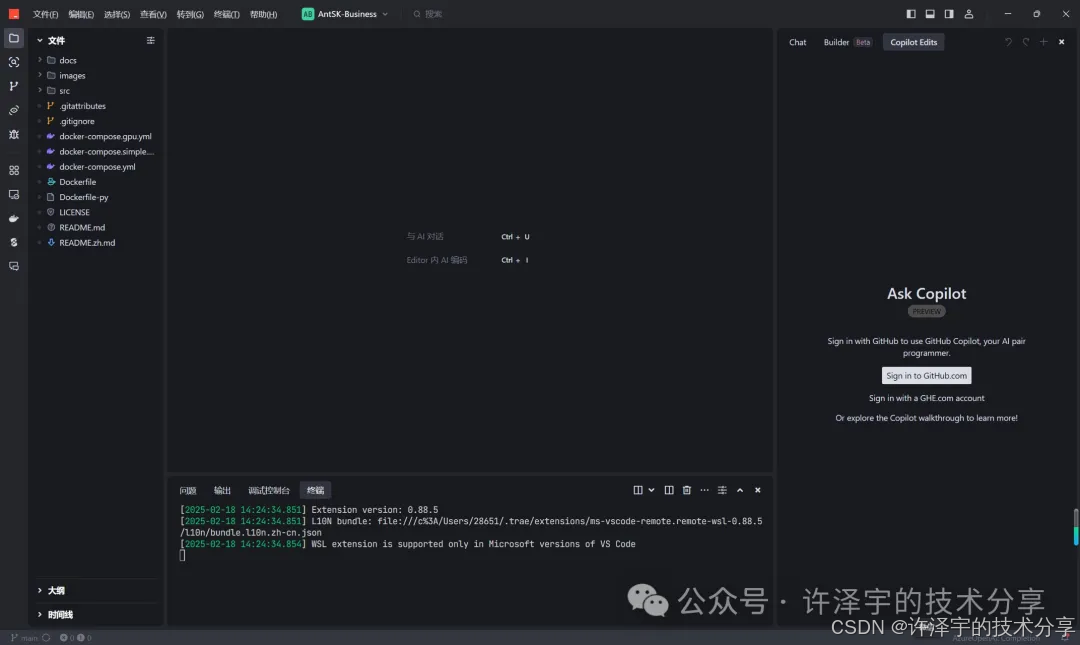Screen dimensions: 1080x645
Task: Split the terminal with the split icon
Action: point(669,490)
